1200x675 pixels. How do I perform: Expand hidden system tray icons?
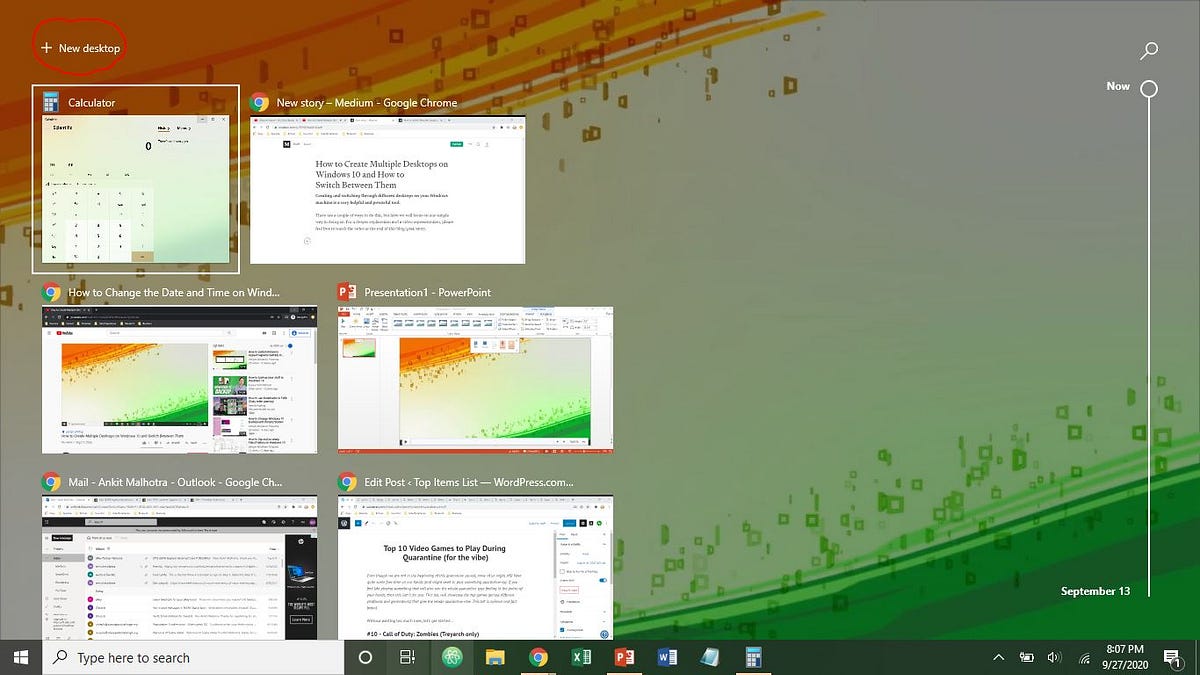coord(998,657)
